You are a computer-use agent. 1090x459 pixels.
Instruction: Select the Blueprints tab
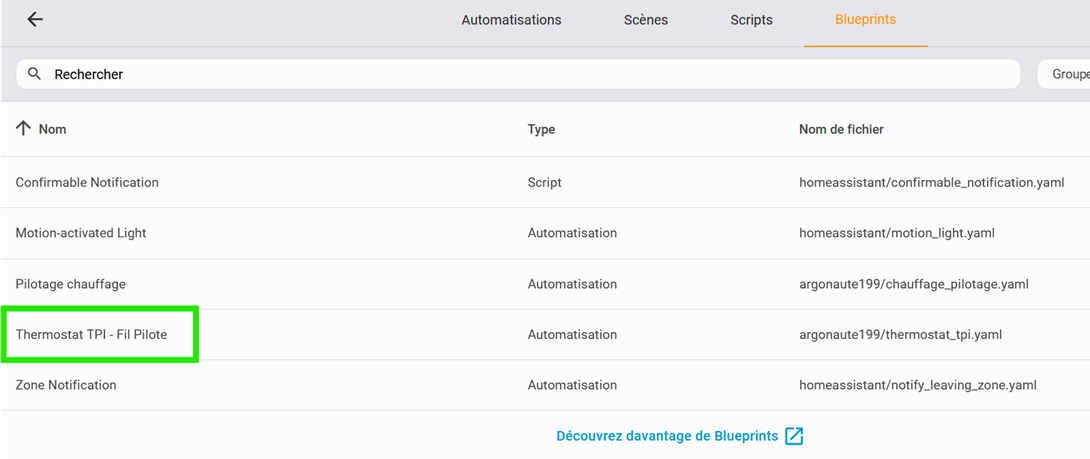[865, 20]
